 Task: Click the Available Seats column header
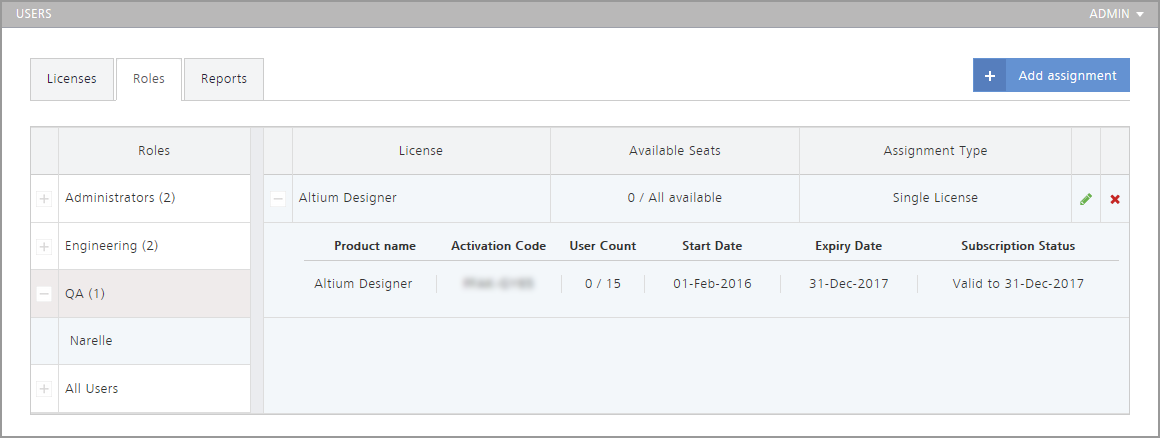674,151
